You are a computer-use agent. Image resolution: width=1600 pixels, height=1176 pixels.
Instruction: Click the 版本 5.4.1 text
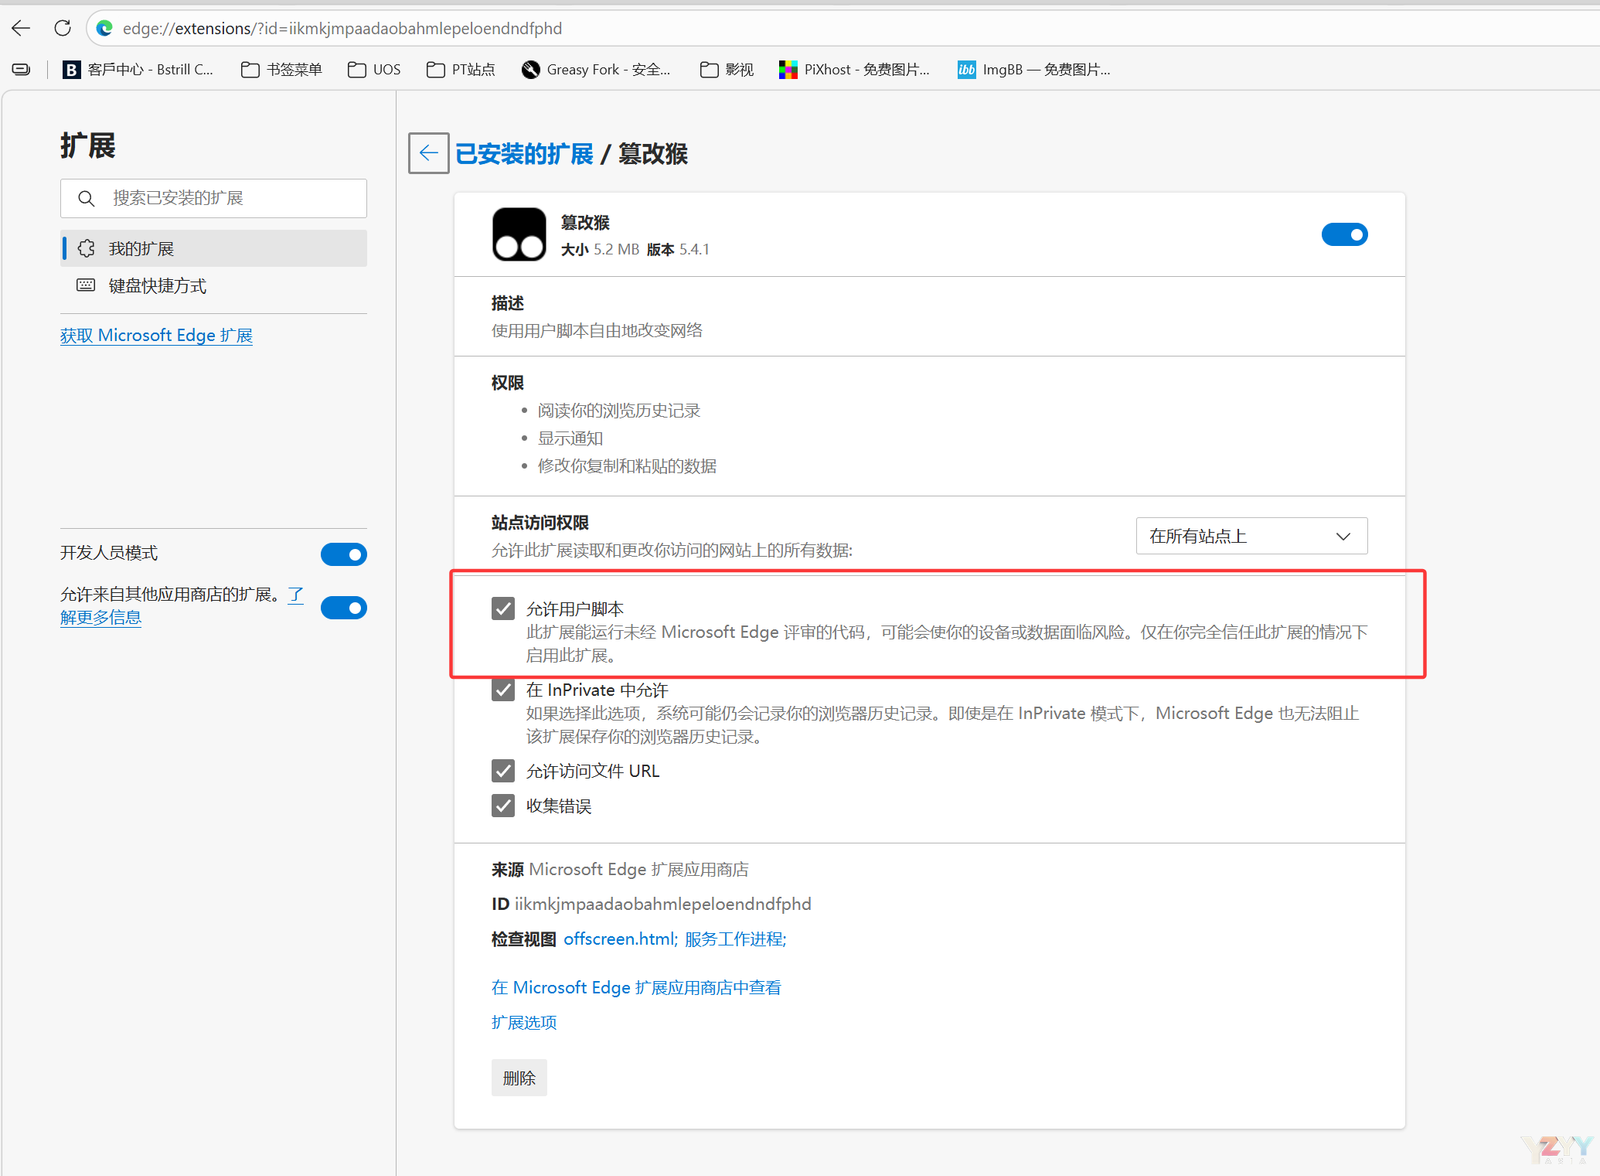(x=678, y=249)
